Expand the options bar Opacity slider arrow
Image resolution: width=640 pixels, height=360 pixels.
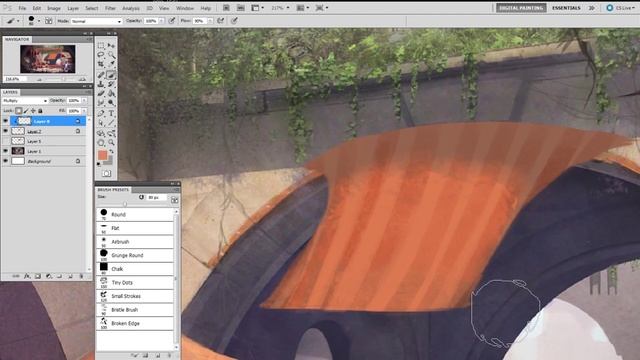[x=162, y=21]
